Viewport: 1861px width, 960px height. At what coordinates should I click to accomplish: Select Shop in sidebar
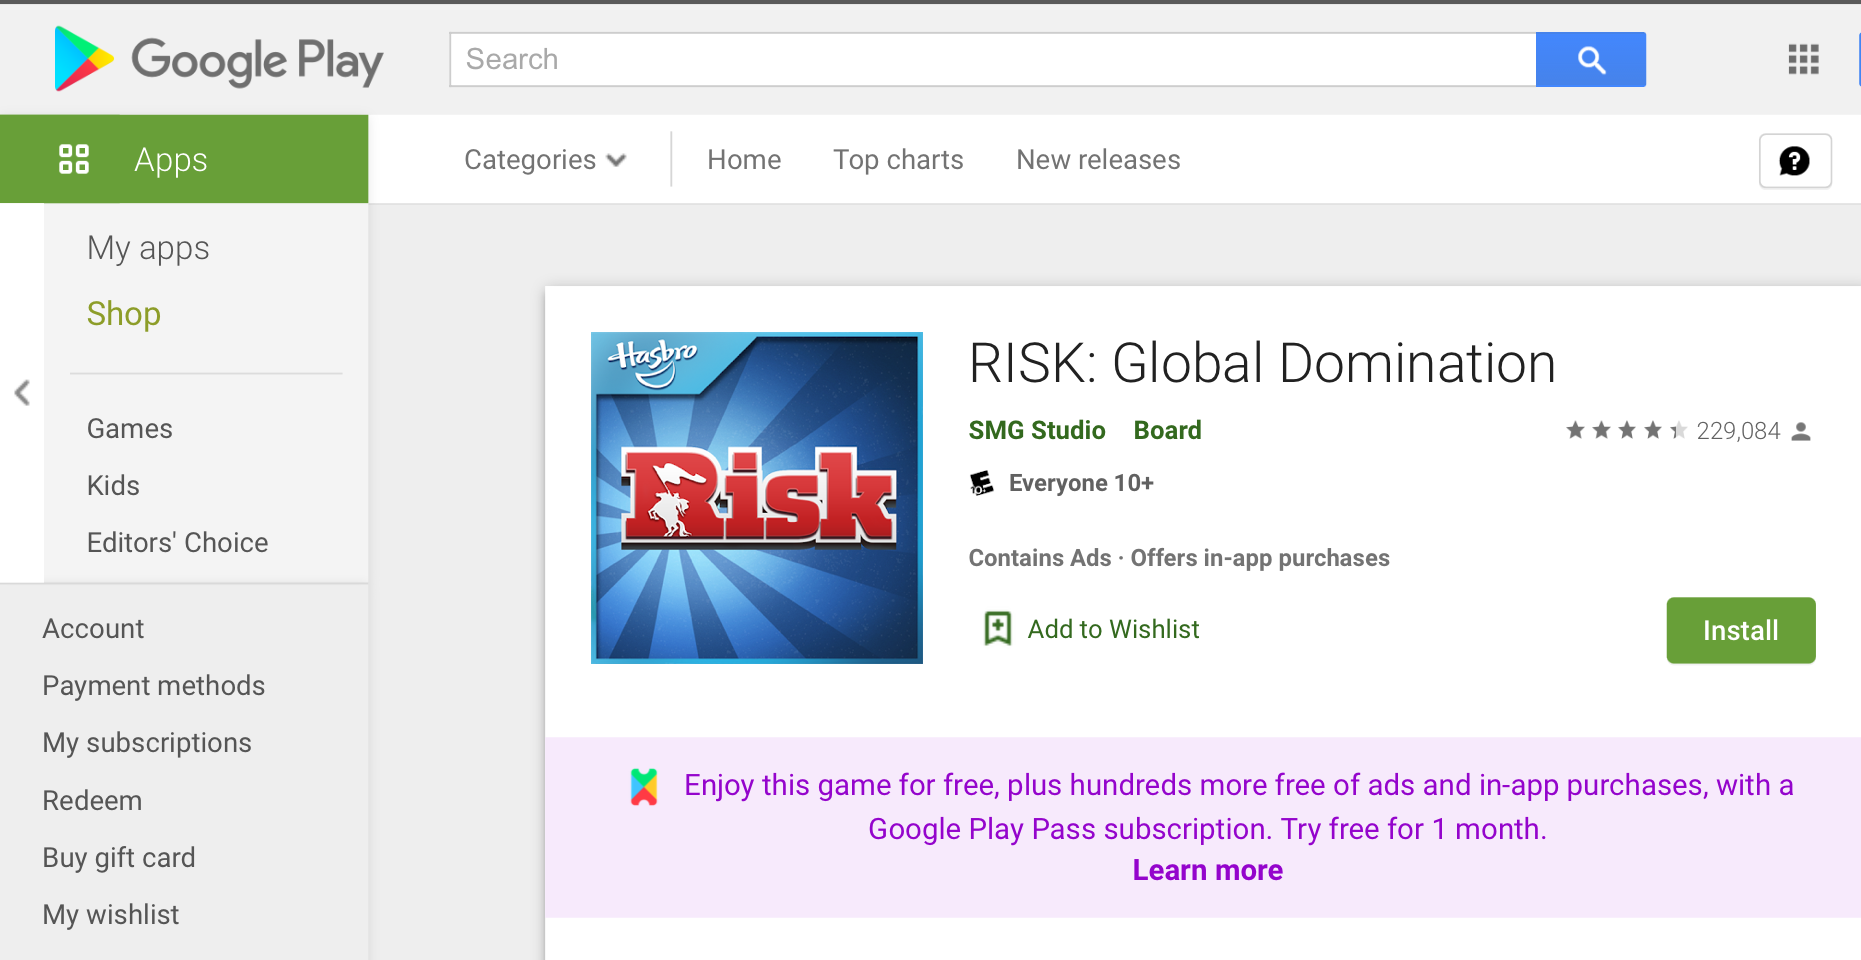coord(124,314)
